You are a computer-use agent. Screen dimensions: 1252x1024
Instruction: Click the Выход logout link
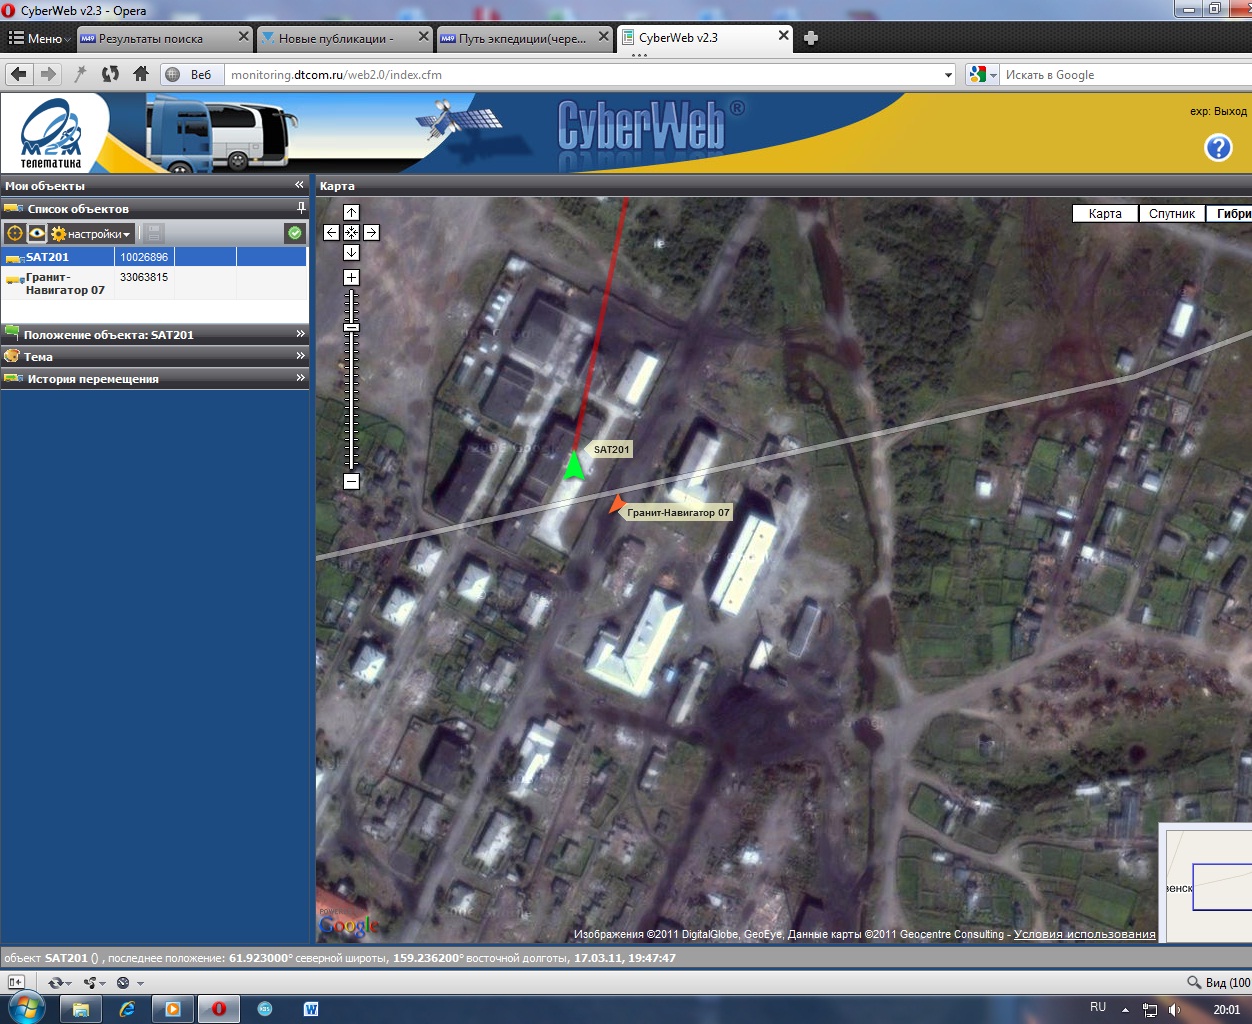point(1230,111)
